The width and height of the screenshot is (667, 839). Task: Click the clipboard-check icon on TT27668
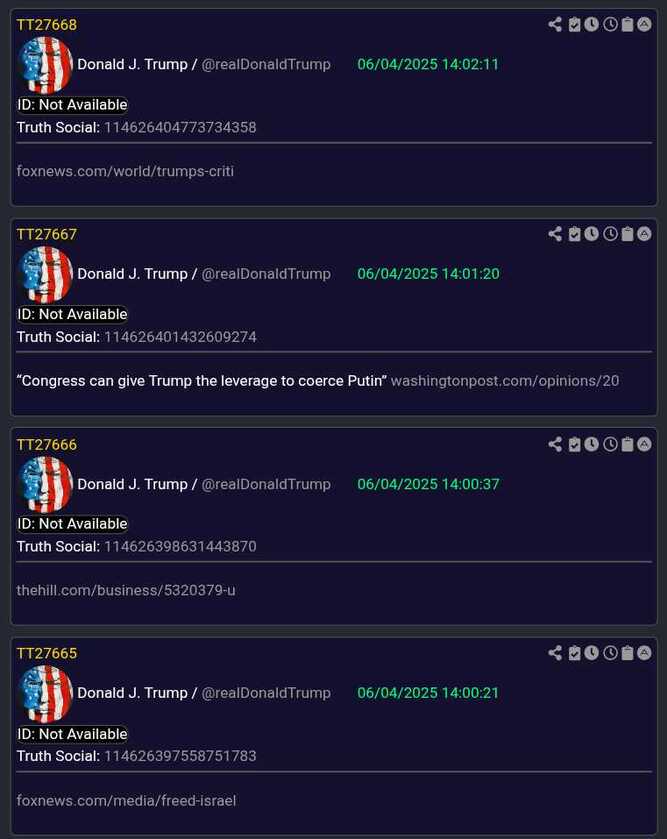(574, 25)
